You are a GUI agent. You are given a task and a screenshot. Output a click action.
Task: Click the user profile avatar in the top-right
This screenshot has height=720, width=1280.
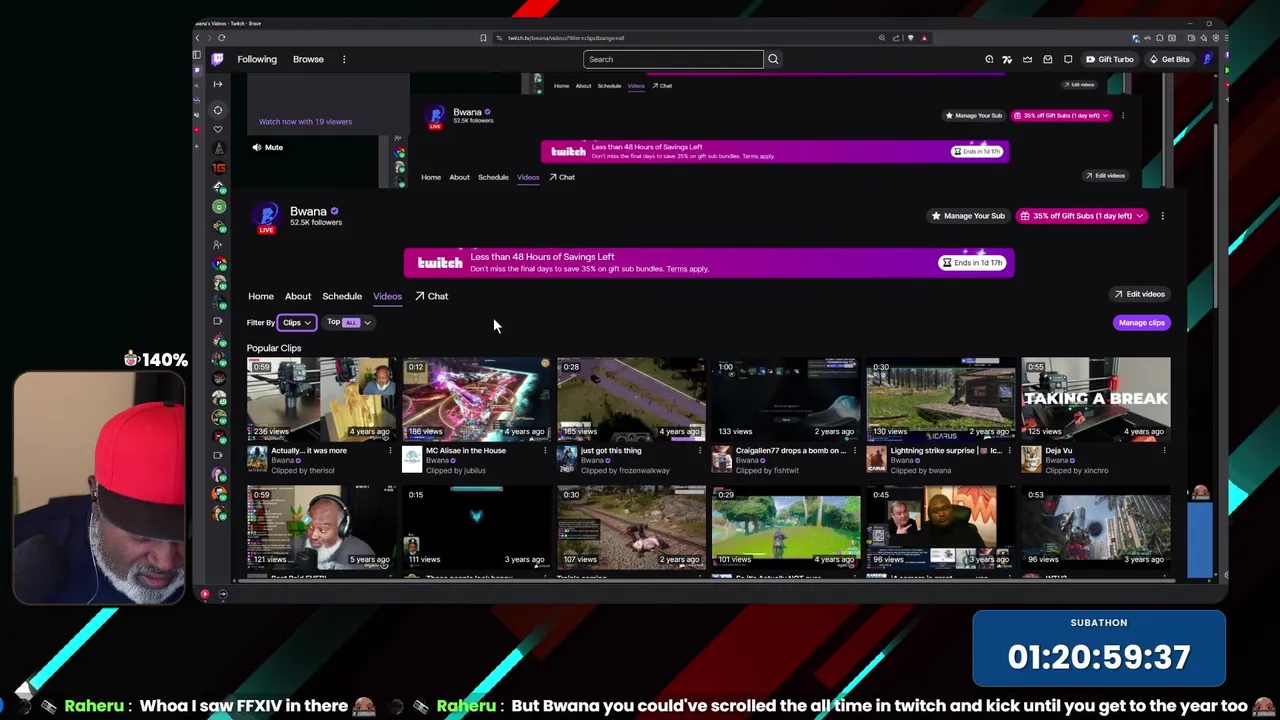tap(1208, 59)
